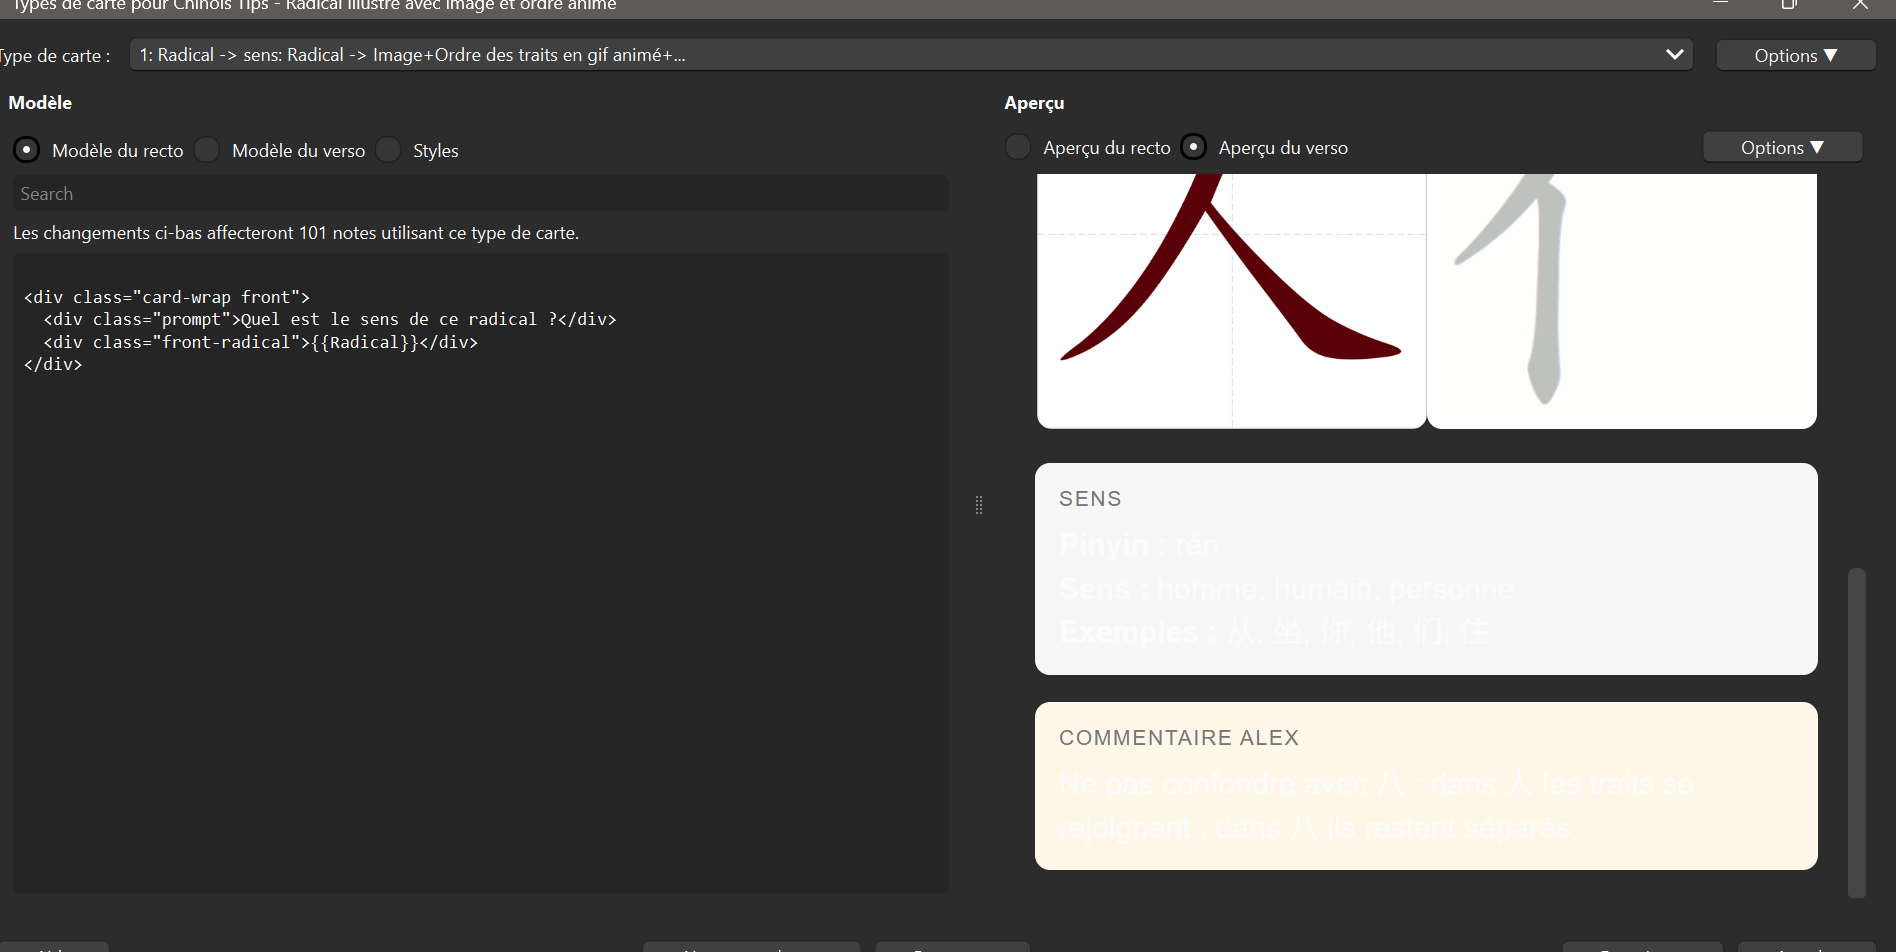The width and height of the screenshot is (1896, 952).
Task: Click the COMMENTAIRE ALEX card section
Action: pos(1426,785)
